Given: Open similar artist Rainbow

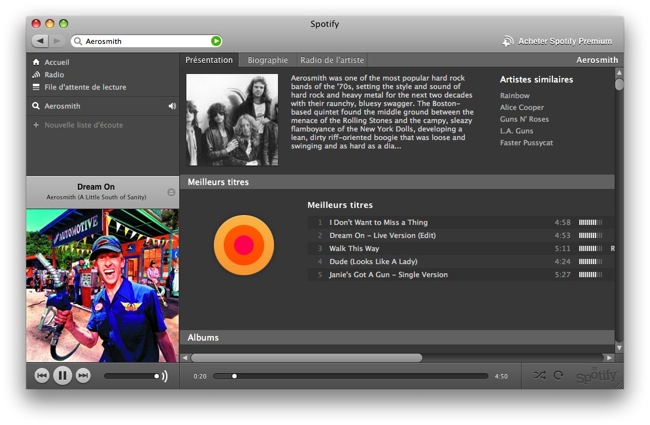Looking at the screenshot, I should 514,95.
